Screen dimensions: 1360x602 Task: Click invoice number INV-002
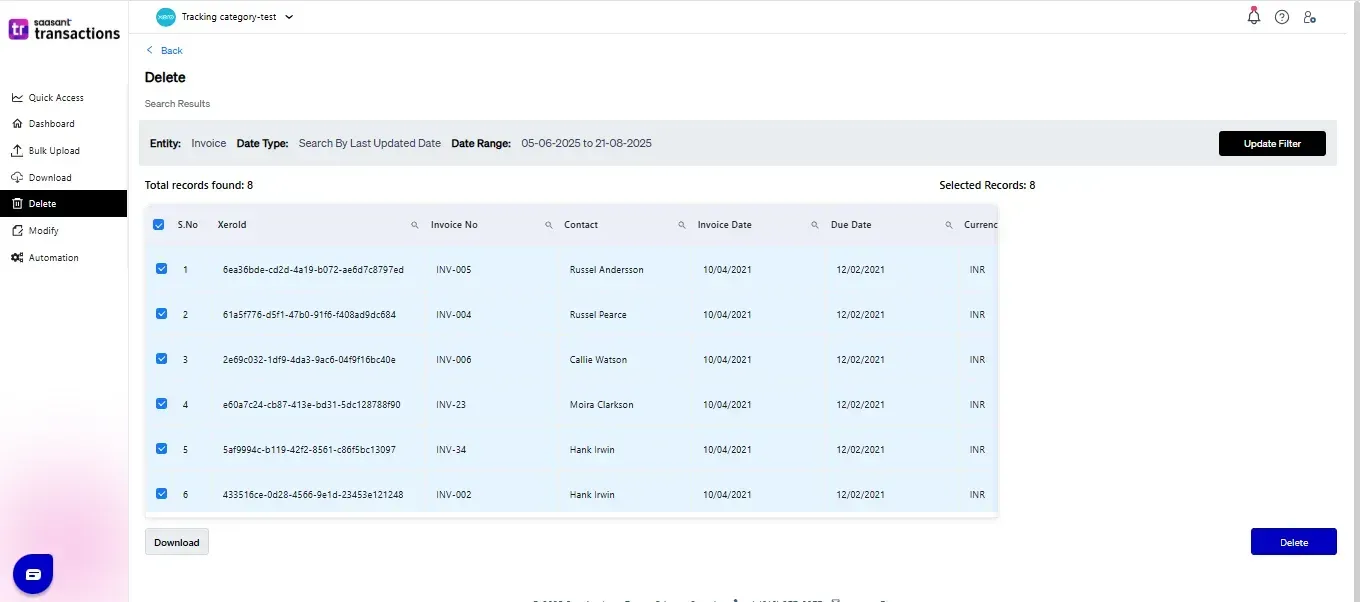pos(454,495)
